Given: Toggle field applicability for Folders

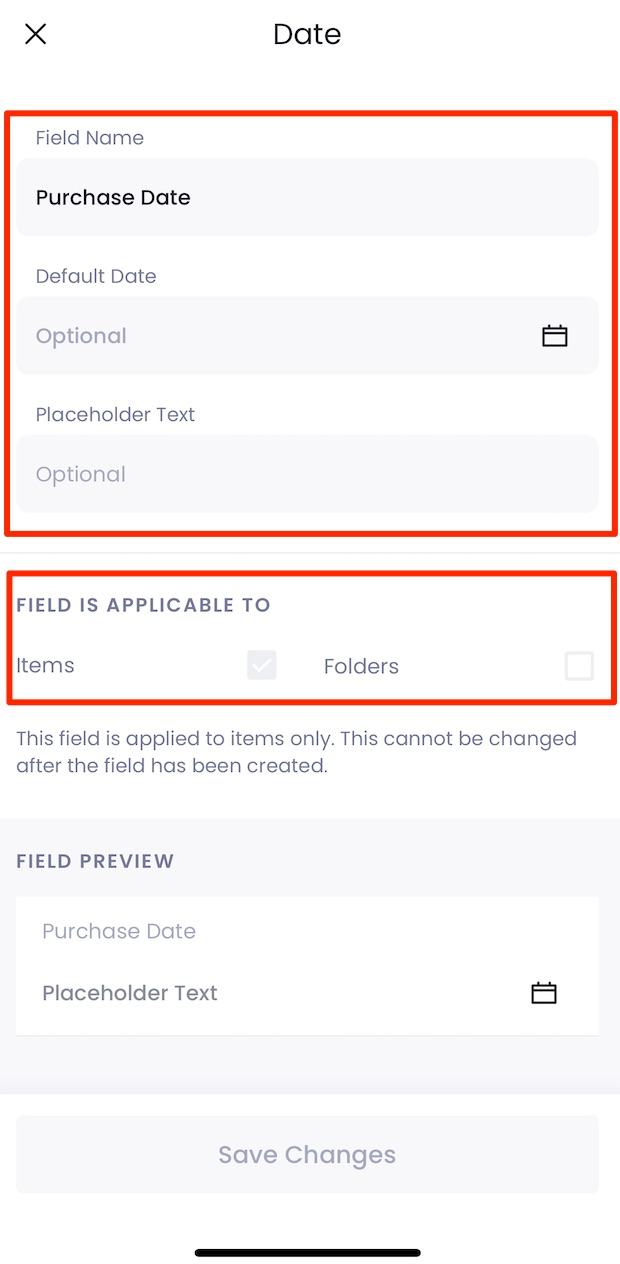Looking at the screenshot, I should (579, 665).
